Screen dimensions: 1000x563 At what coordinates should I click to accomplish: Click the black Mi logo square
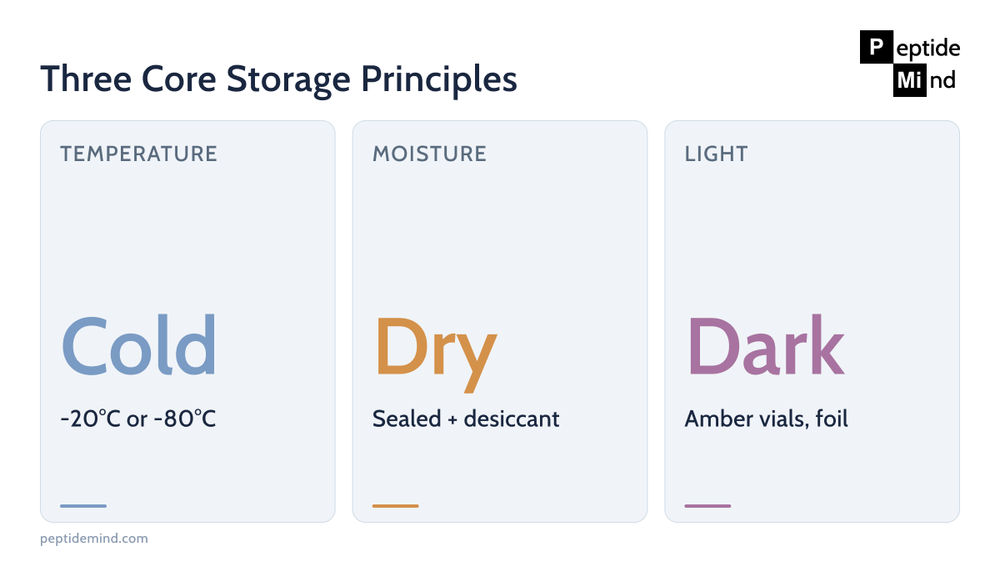click(909, 80)
